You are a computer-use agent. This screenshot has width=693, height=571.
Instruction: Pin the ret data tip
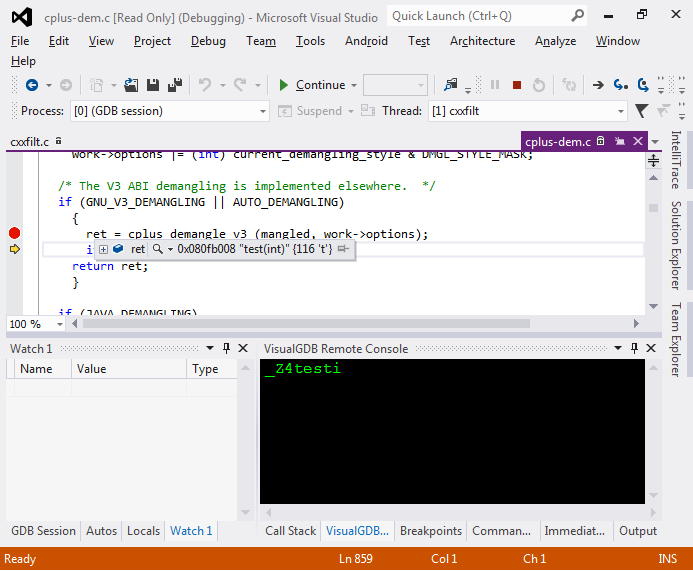(343, 248)
